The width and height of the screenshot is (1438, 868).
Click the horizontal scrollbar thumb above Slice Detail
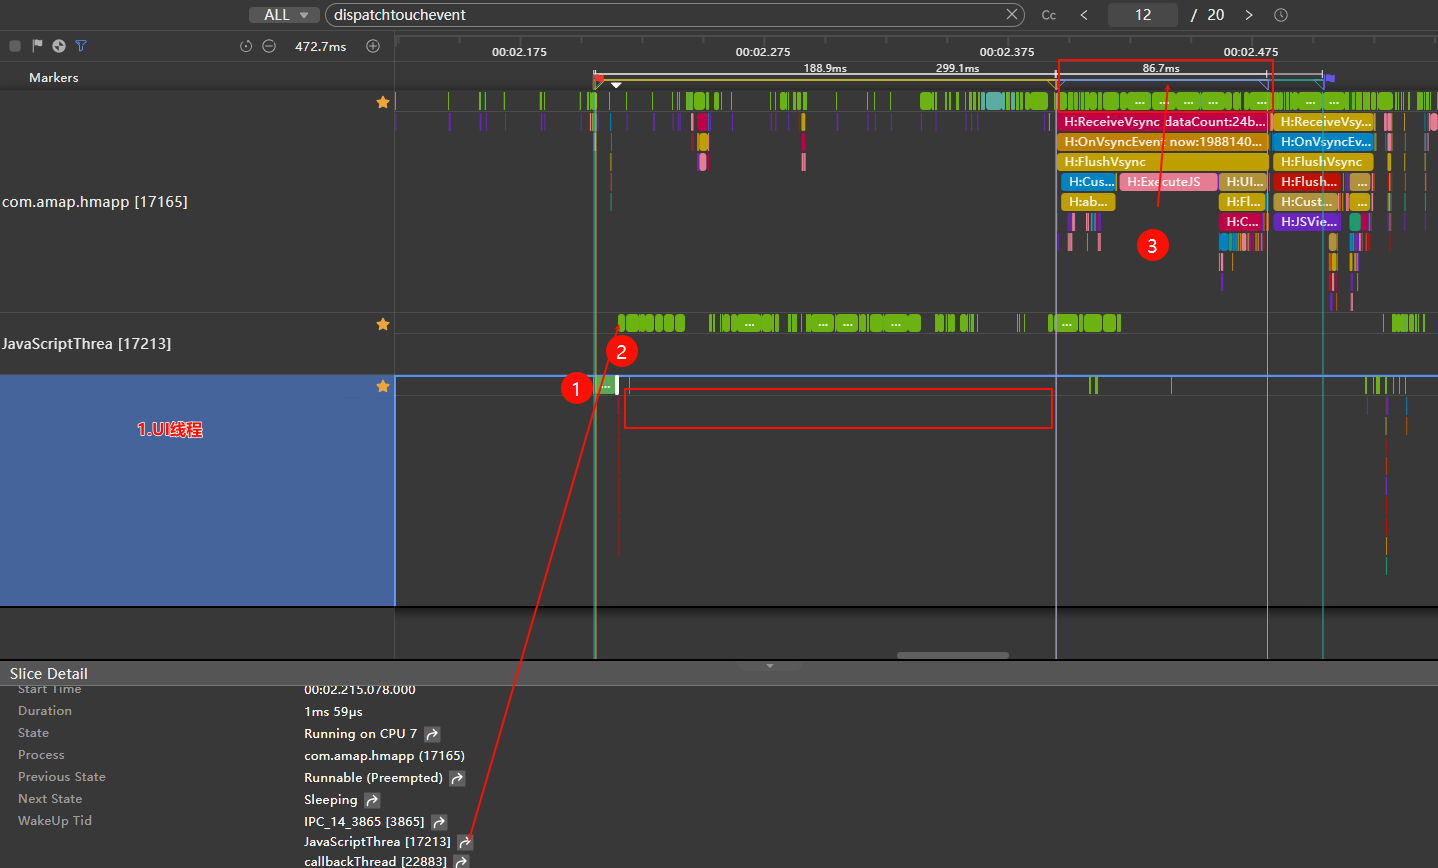tap(953, 656)
